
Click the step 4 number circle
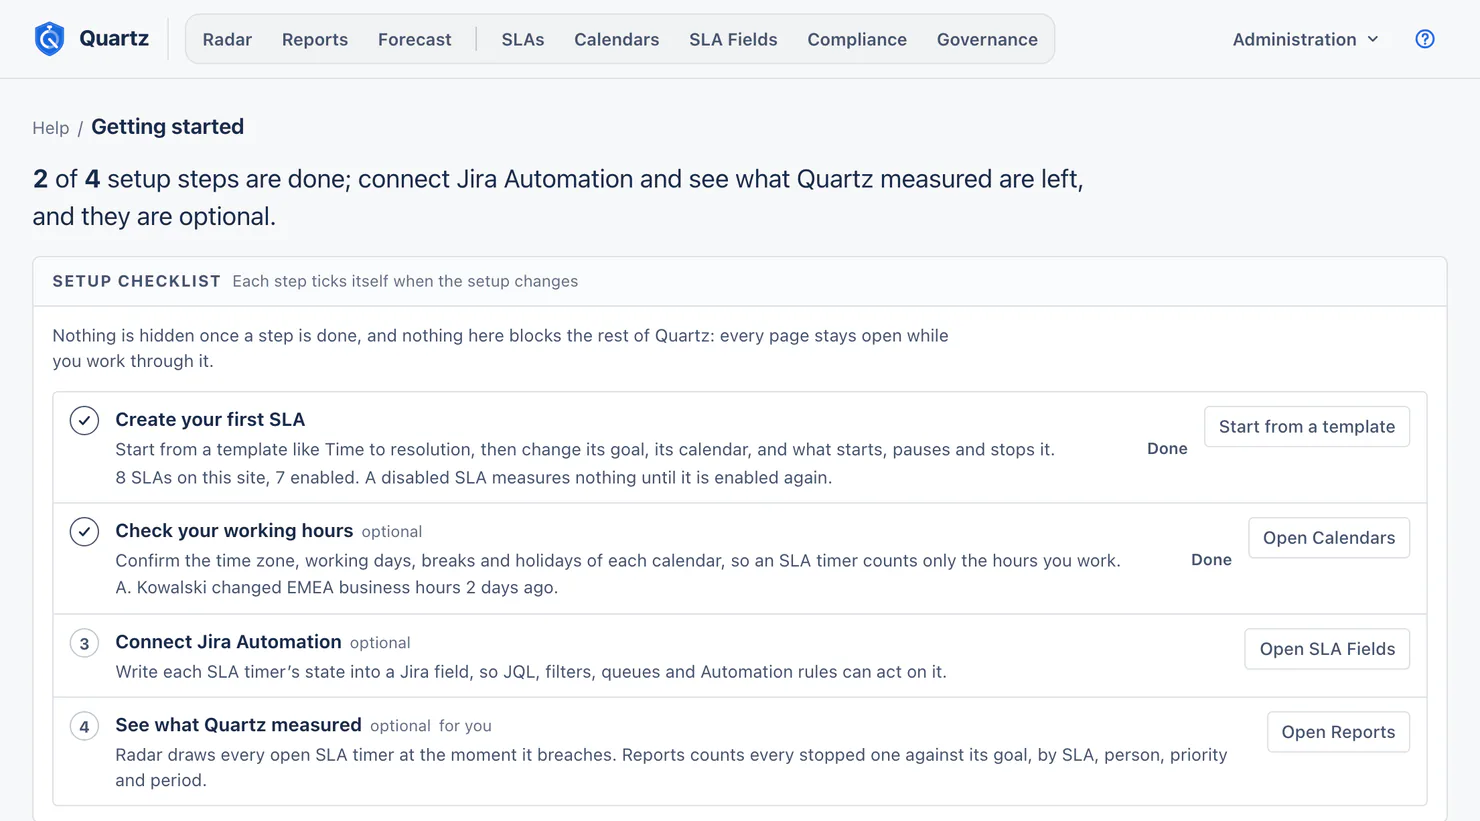84,726
